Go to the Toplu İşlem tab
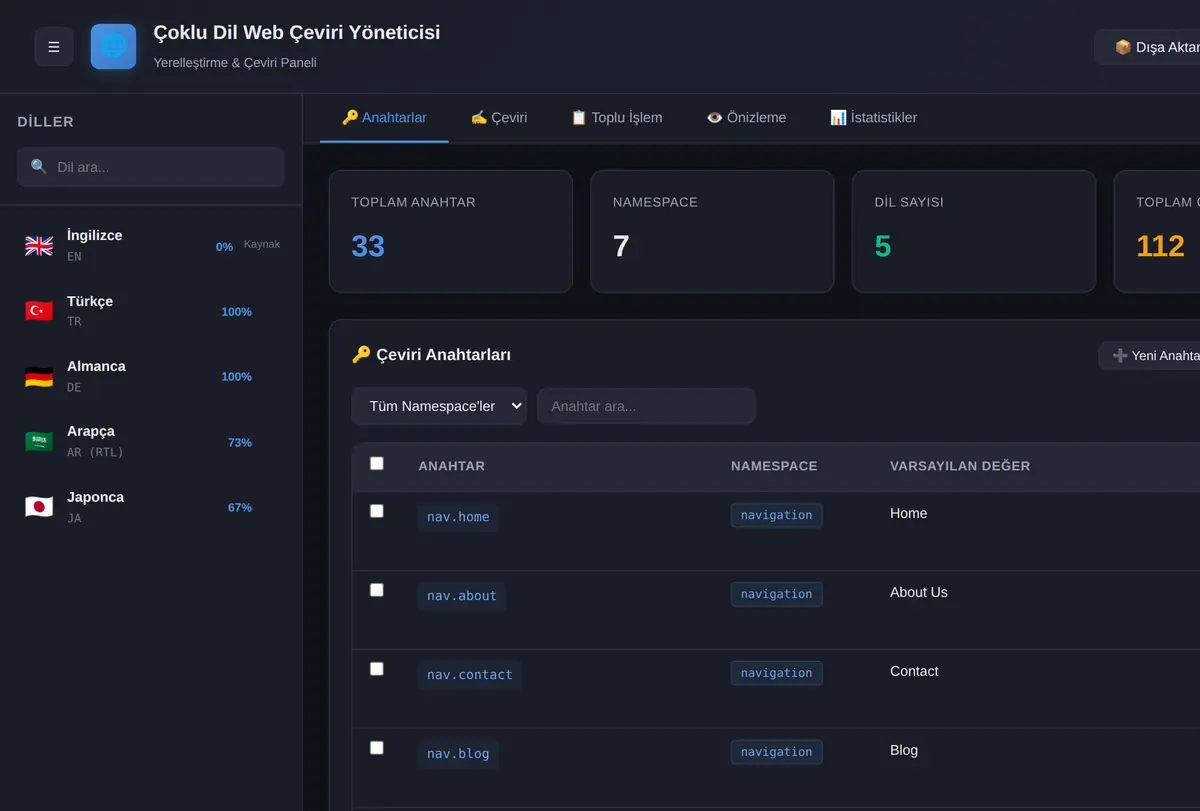Screen dimensions: 1200x811 (616, 118)
